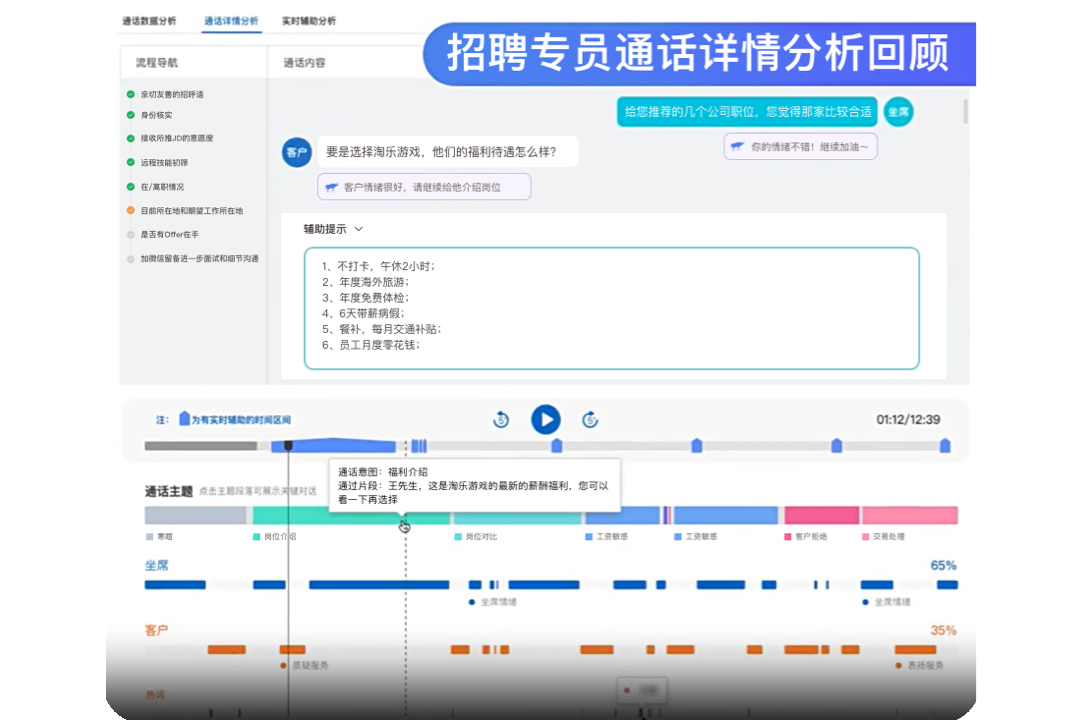Screen dimensions: 1084x720
Task: Select the pink 客户拒绝 topic segment
Action: 821,515
